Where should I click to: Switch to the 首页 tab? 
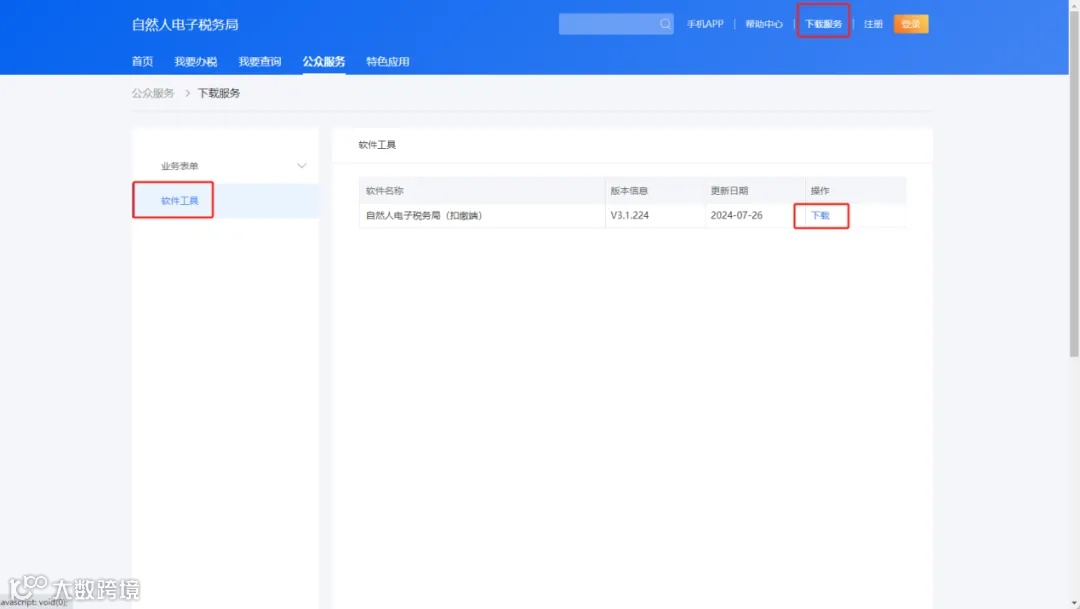pyautogui.click(x=141, y=60)
